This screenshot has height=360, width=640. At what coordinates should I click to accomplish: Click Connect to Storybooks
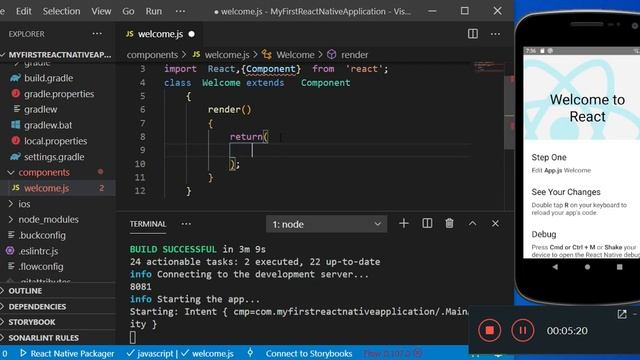(x=309, y=353)
